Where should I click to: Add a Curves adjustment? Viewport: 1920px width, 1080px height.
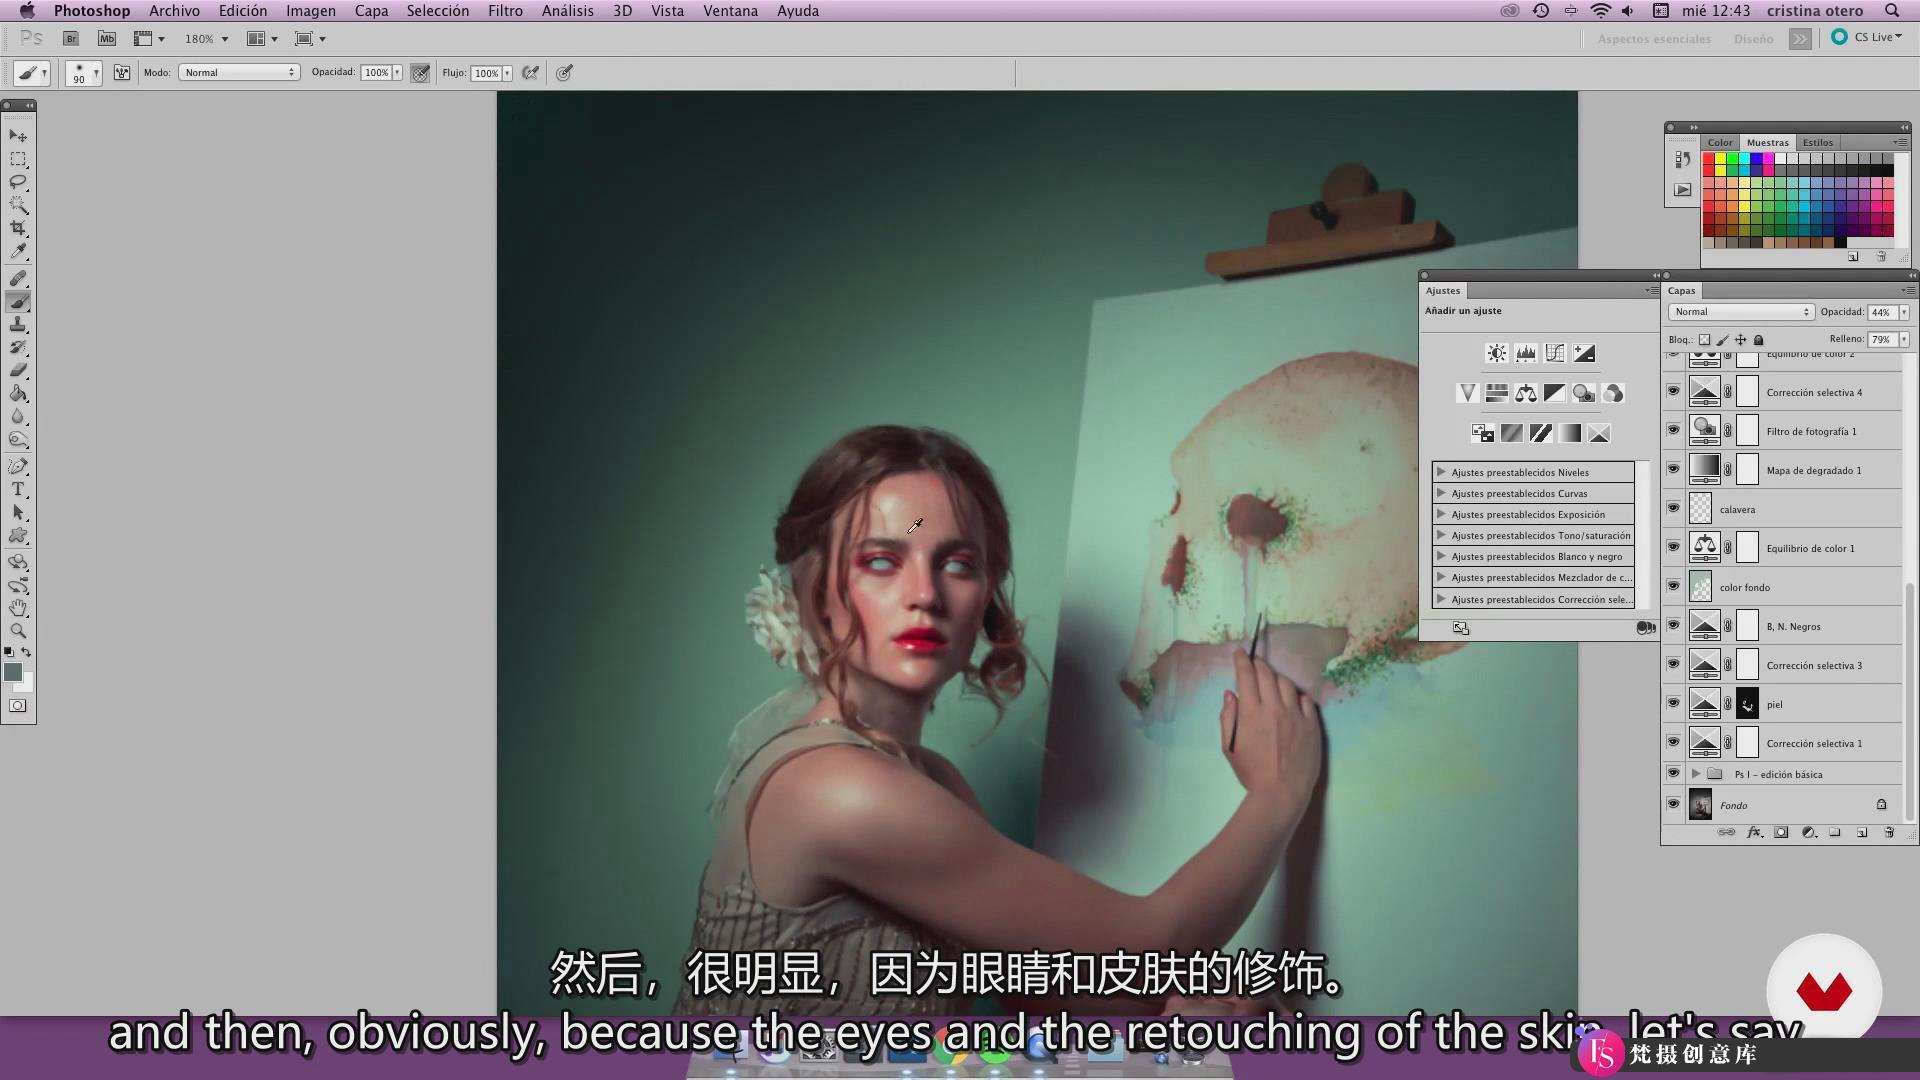click(1554, 353)
